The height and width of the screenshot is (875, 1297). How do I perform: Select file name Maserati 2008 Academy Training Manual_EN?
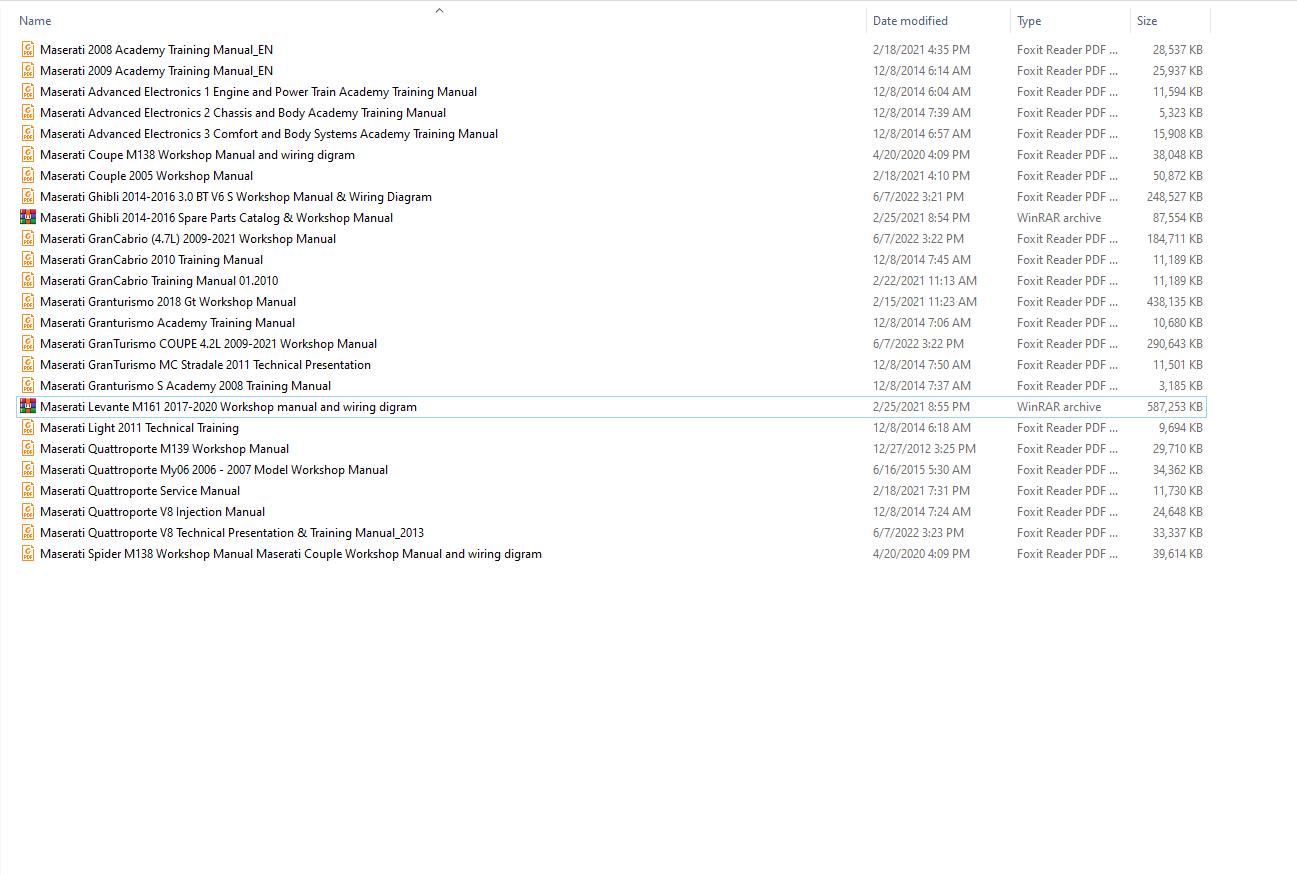156,49
